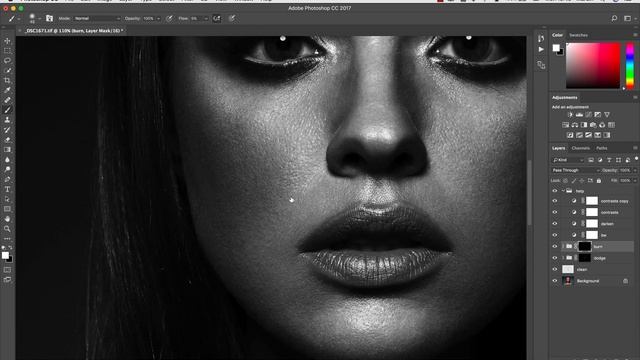
Task: Toggle pressure for opacity button
Action: point(169,18)
